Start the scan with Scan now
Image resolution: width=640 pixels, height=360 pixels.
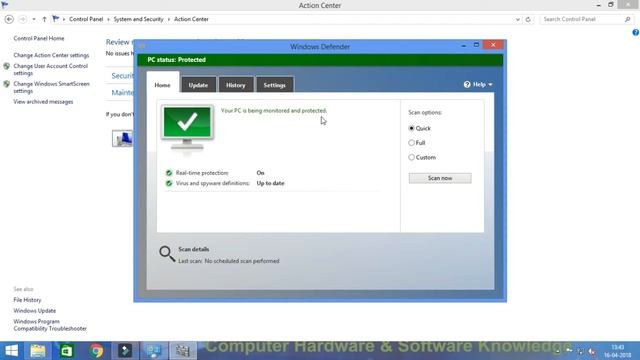[x=440, y=178]
